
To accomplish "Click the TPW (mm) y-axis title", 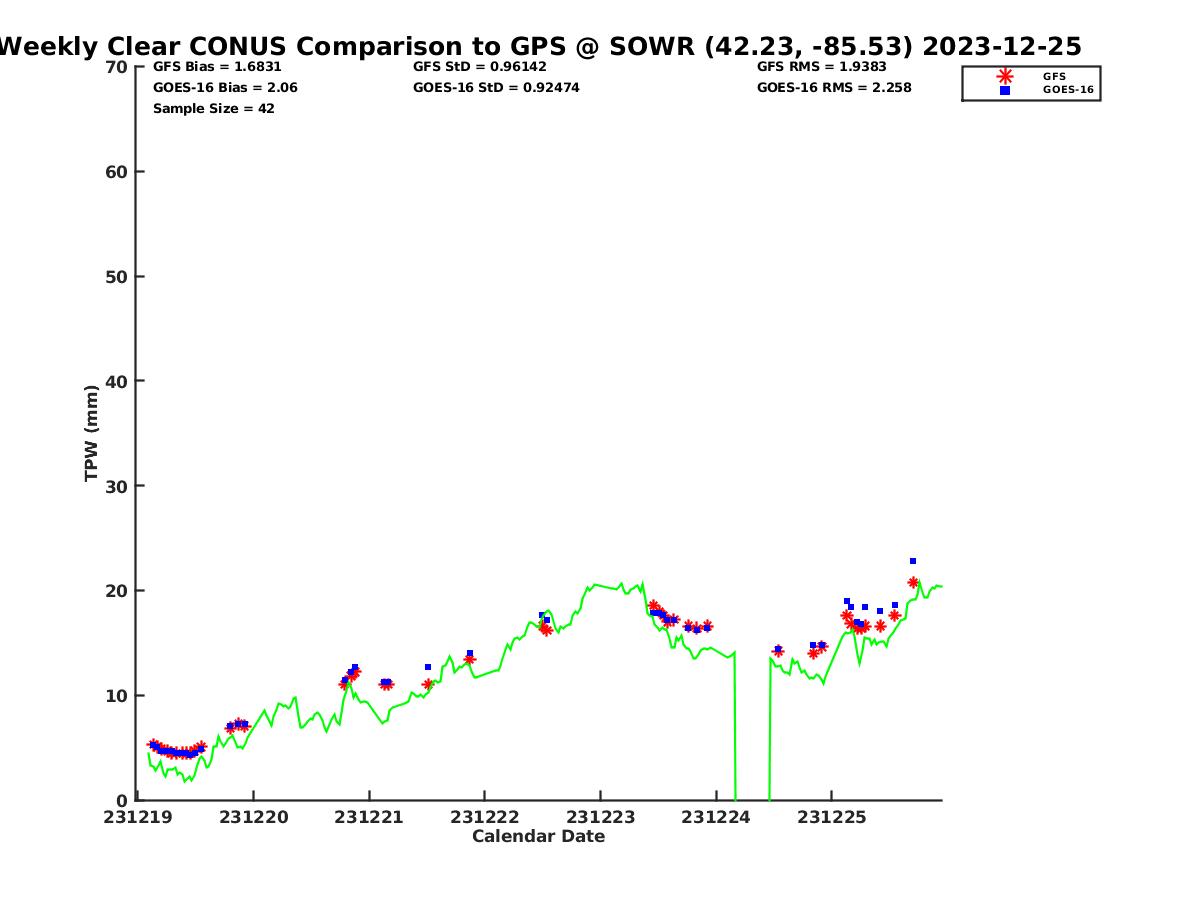I will (x=92, y=433).
